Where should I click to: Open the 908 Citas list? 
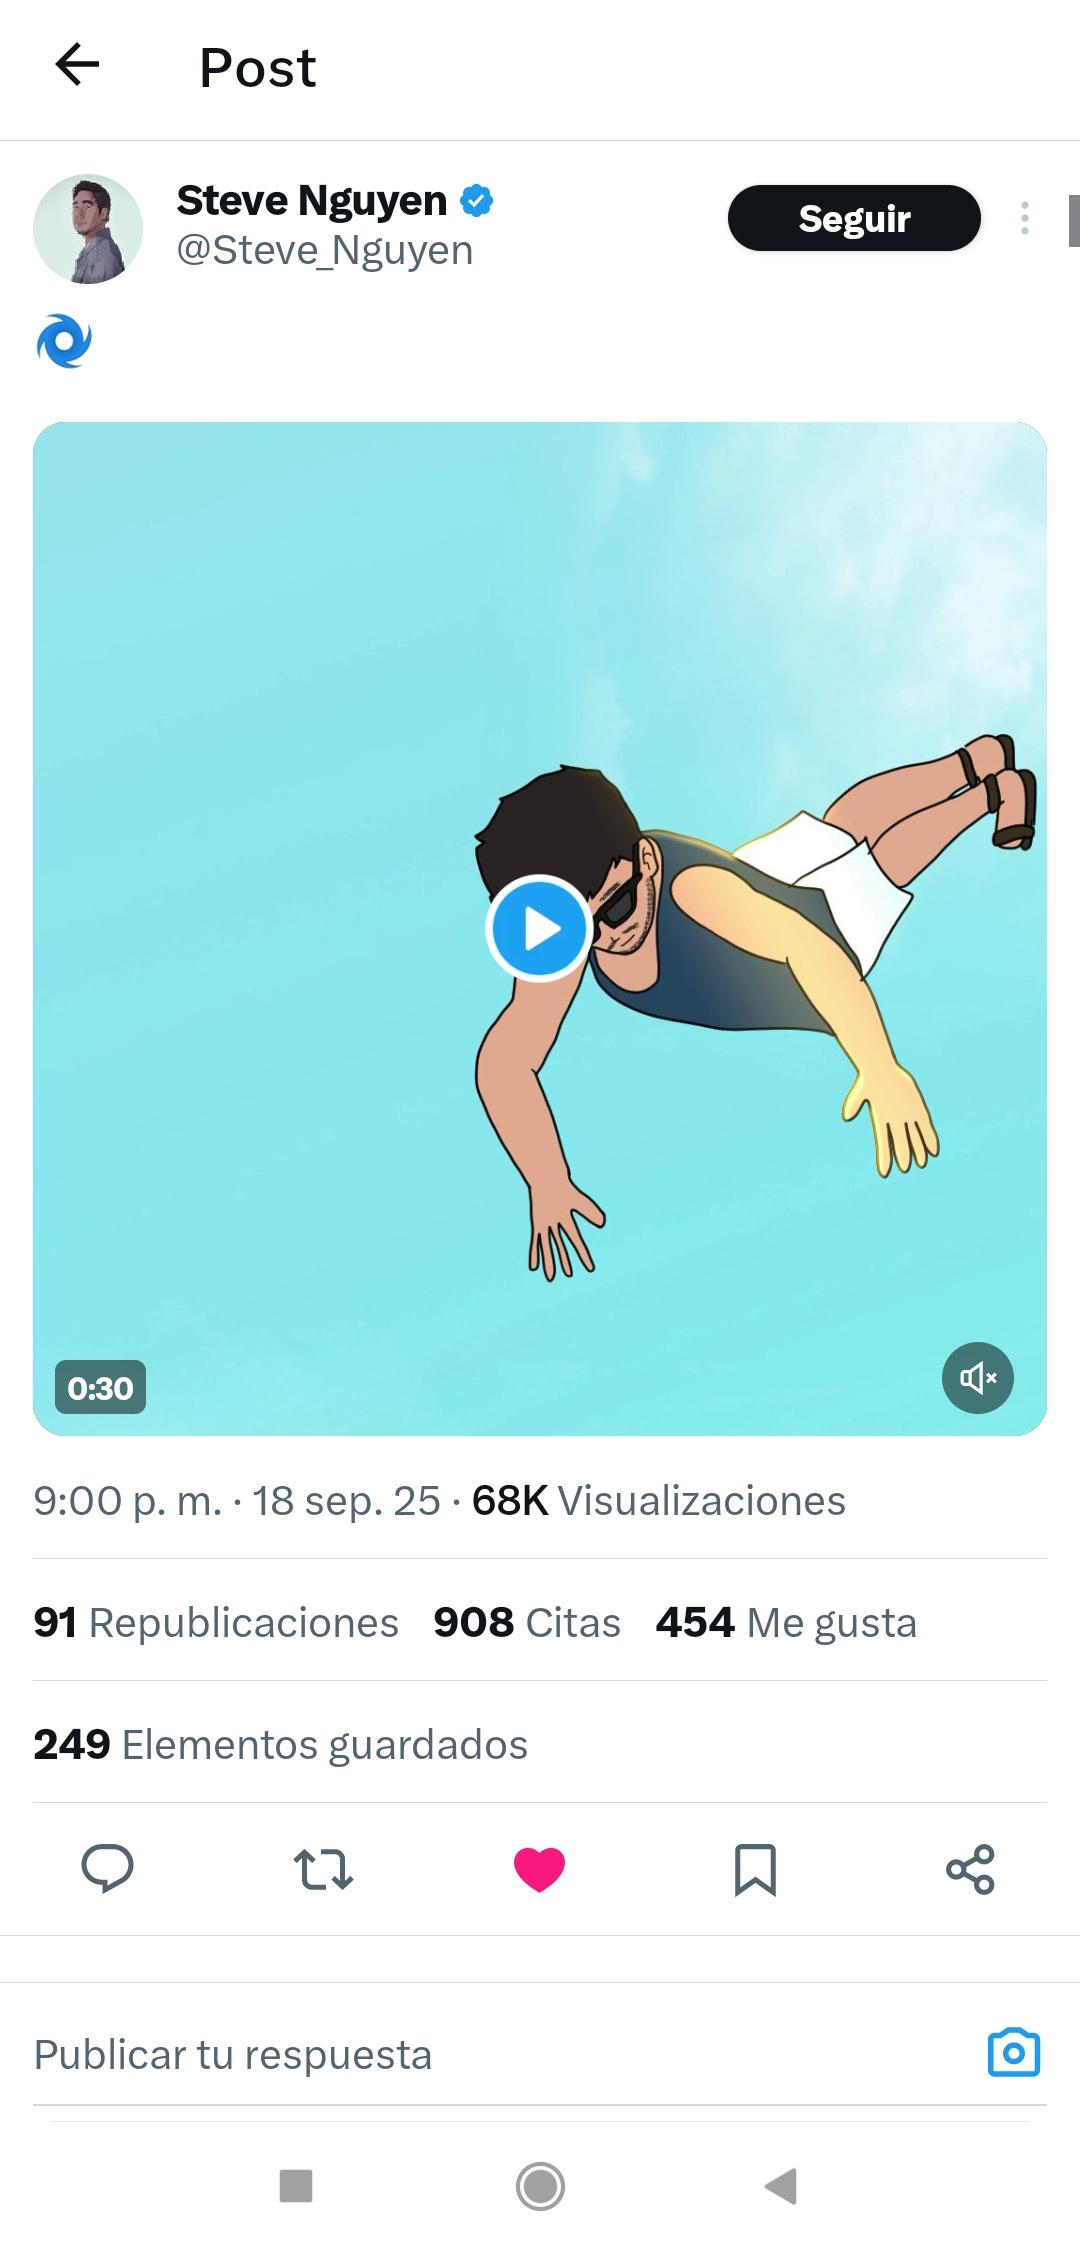click(x=527, y=1622)
